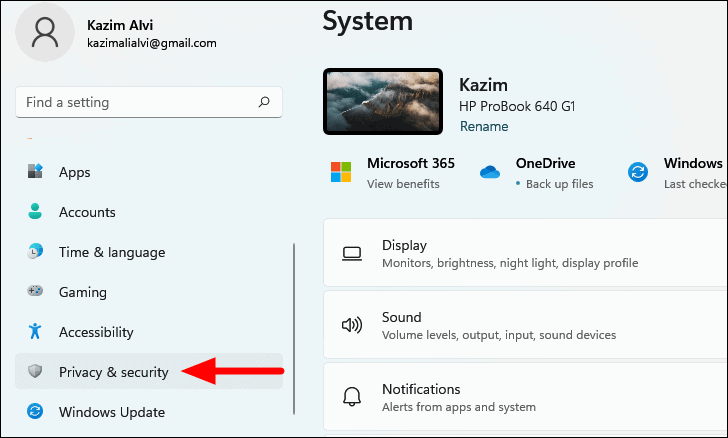Click the user profile avatar icon
This screenshot has width=728, height=438.
click(x=45, y=33)
